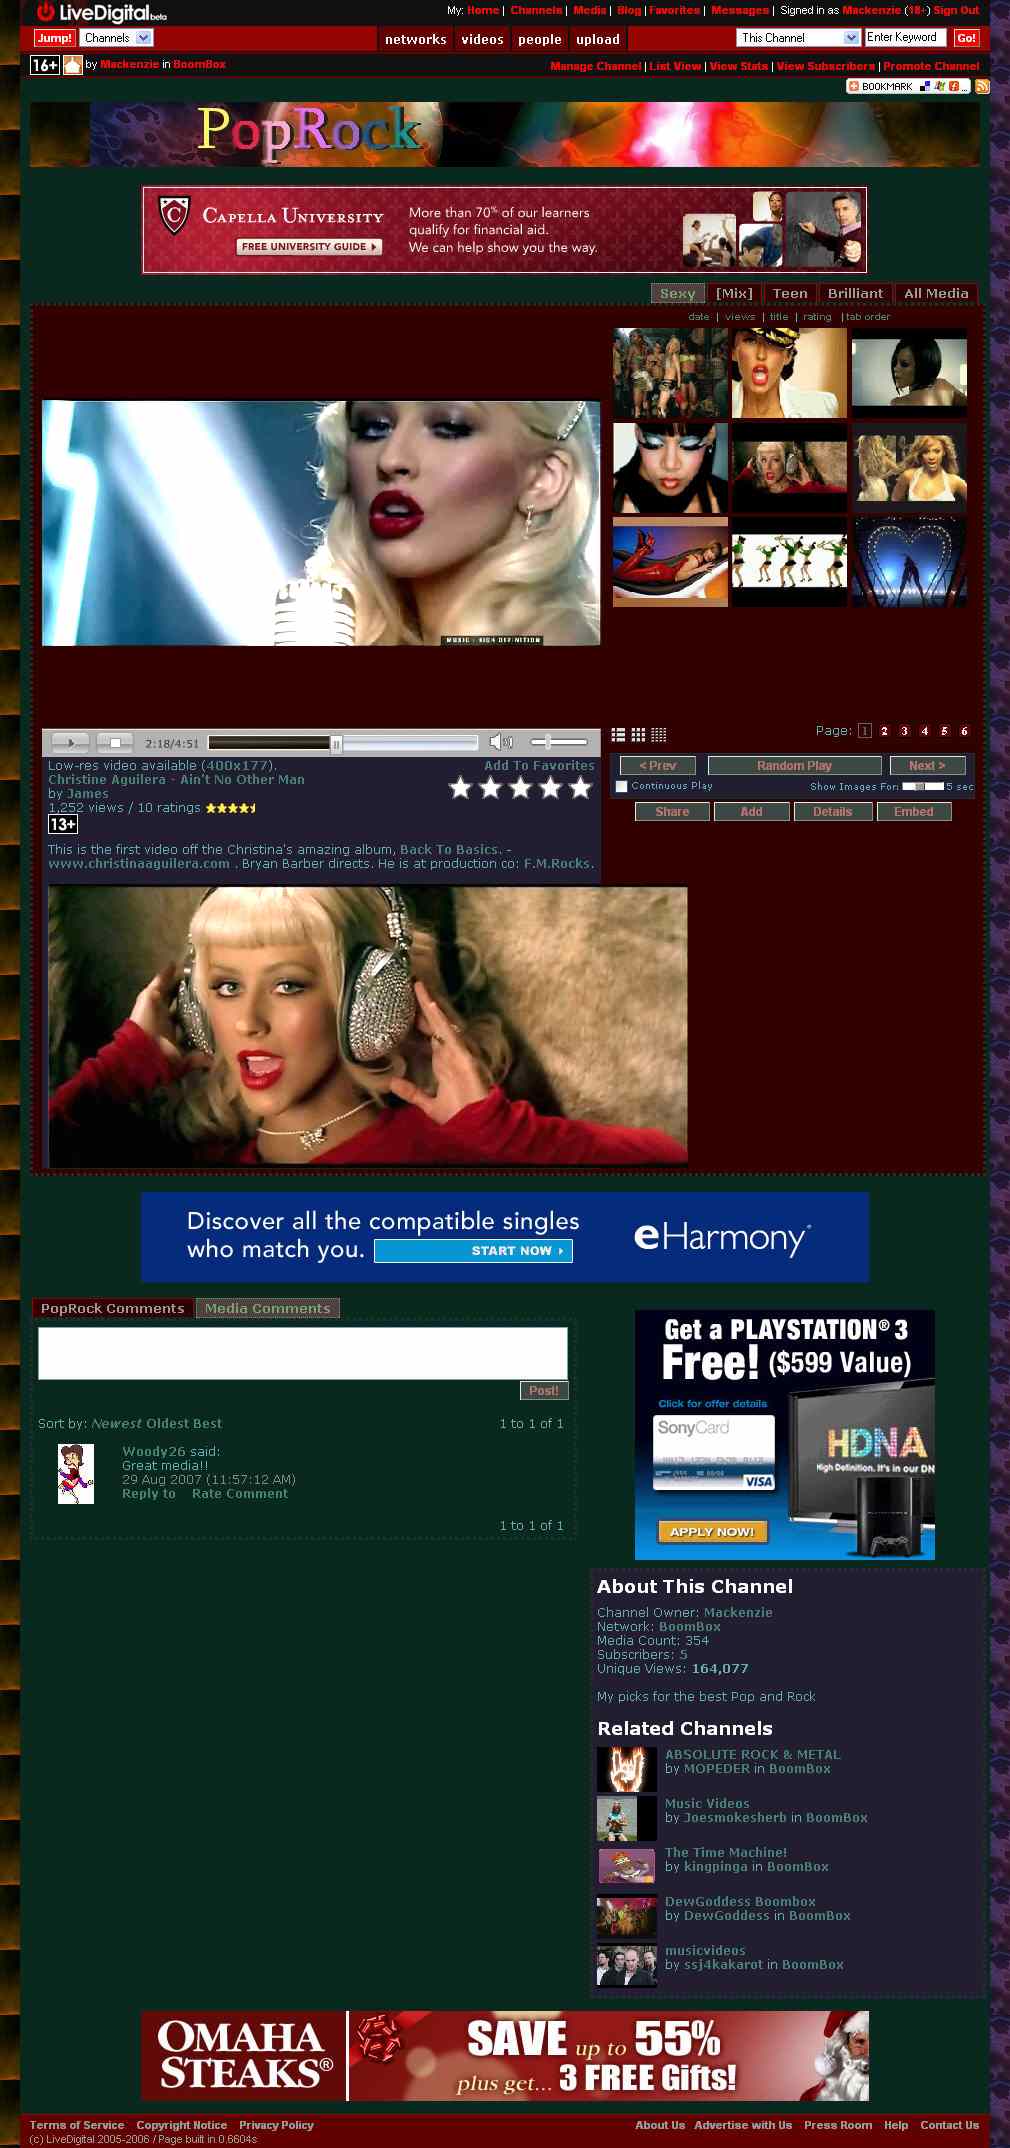The height and width of the screenshot is (2148, 1010).
Task: Rate the video with third star
Action: [x=520, y=788]
